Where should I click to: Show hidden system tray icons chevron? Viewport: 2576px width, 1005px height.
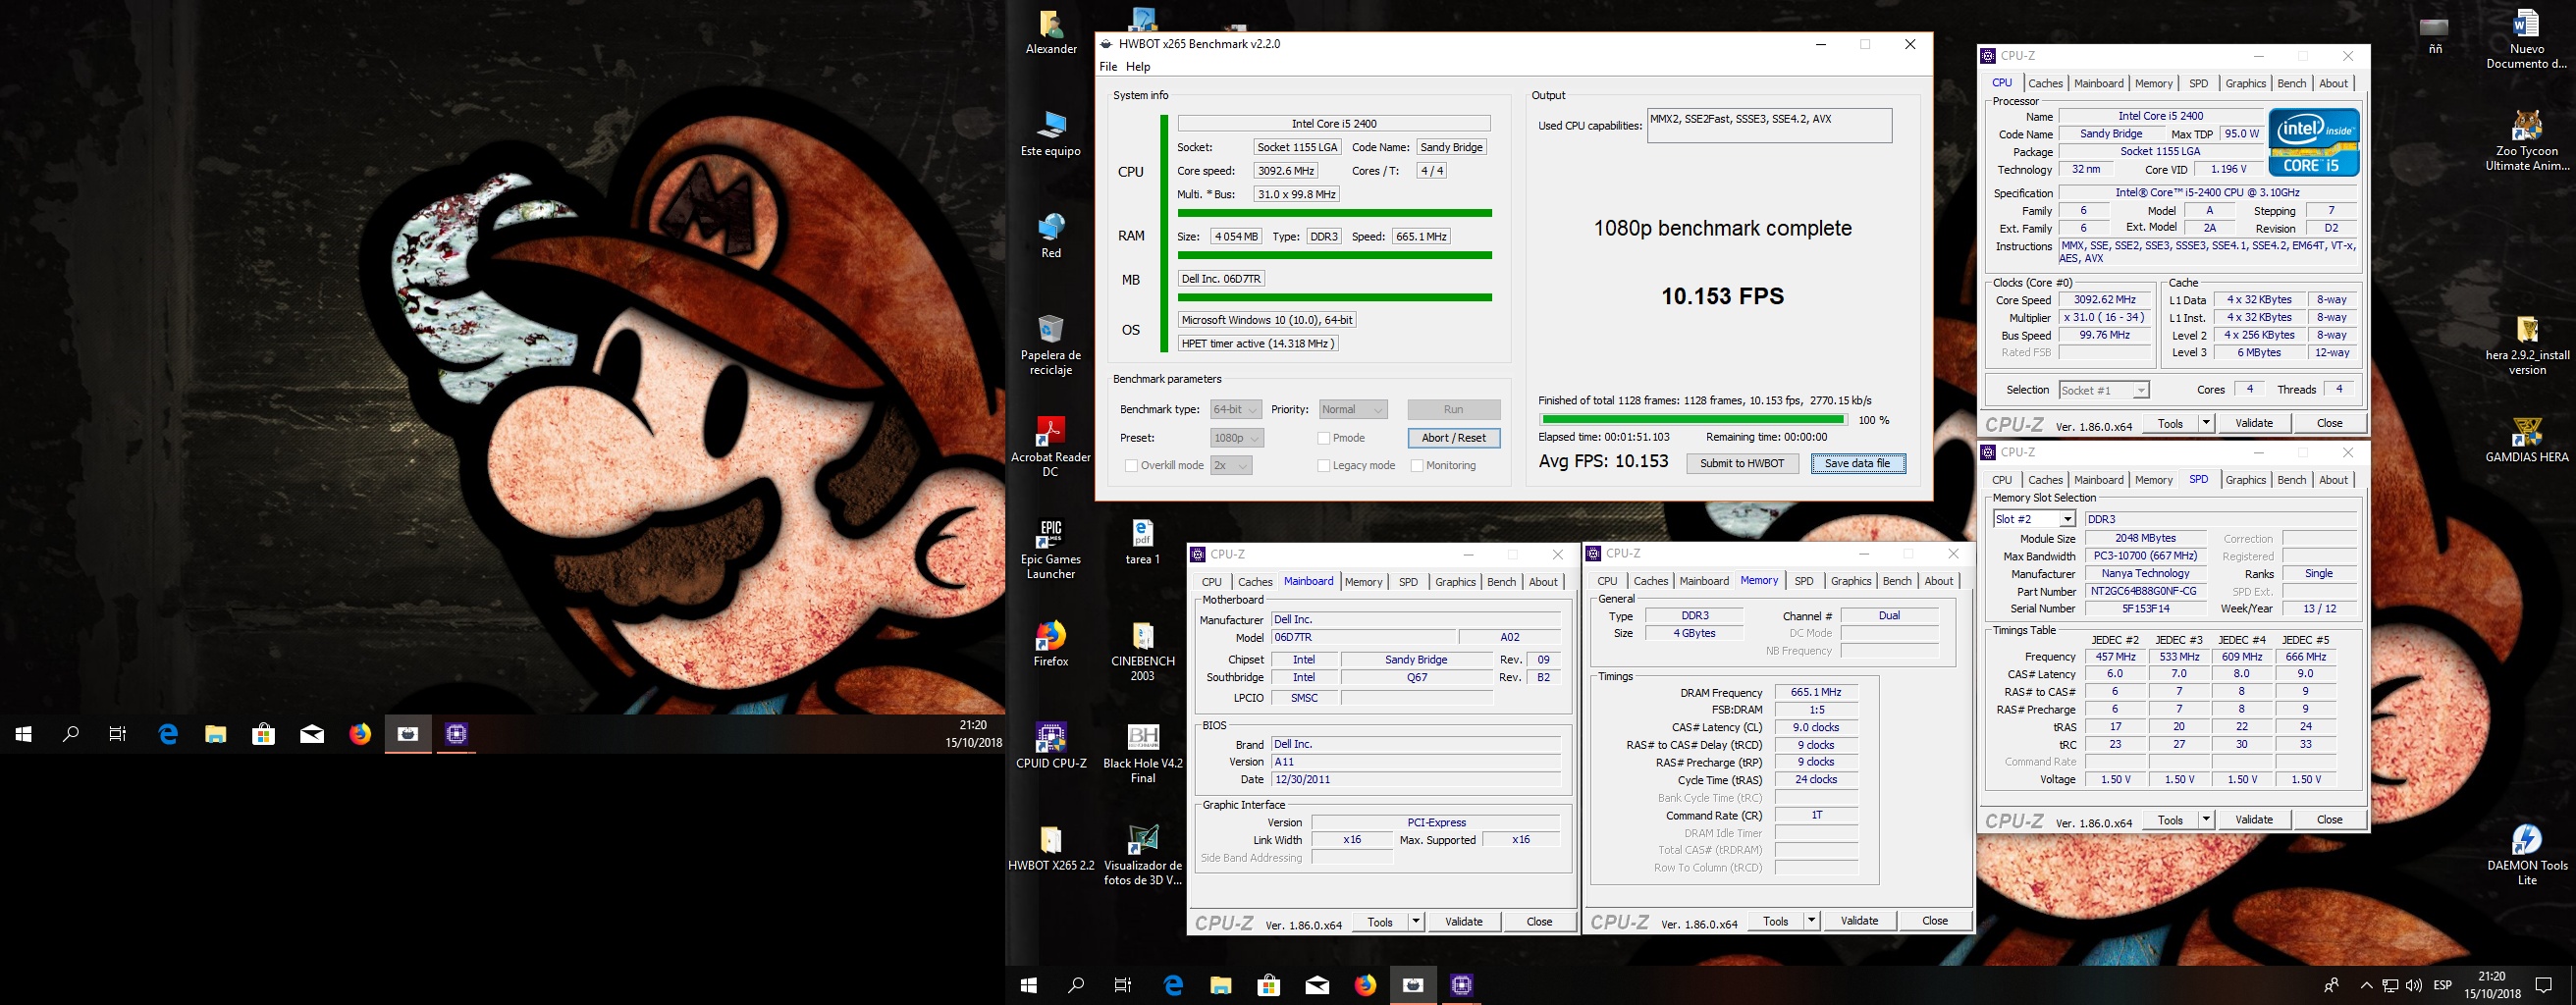(2366, 985)
